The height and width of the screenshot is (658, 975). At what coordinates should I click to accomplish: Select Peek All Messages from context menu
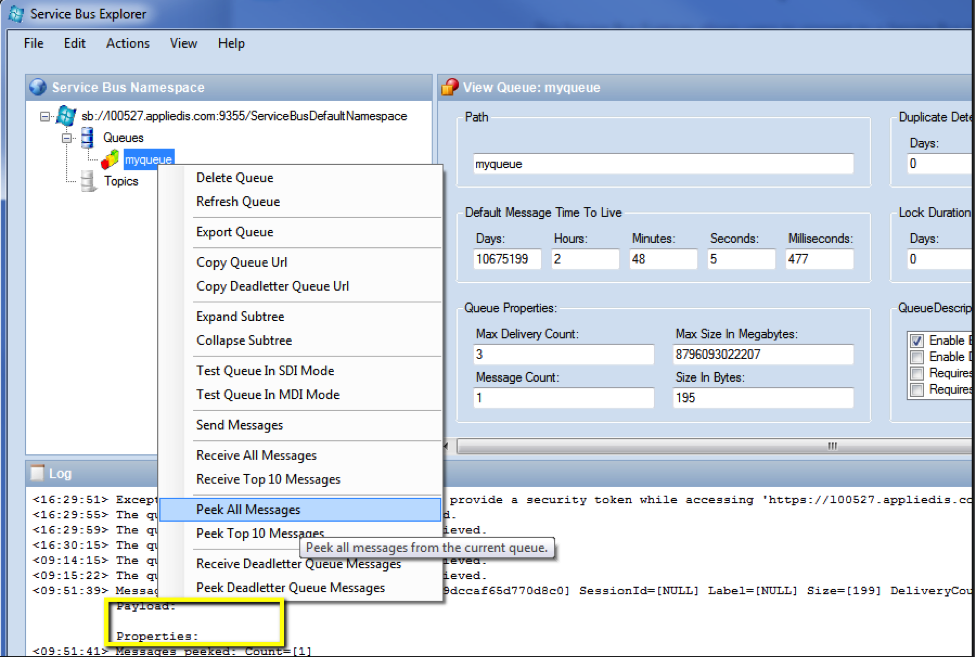point(248,509)
